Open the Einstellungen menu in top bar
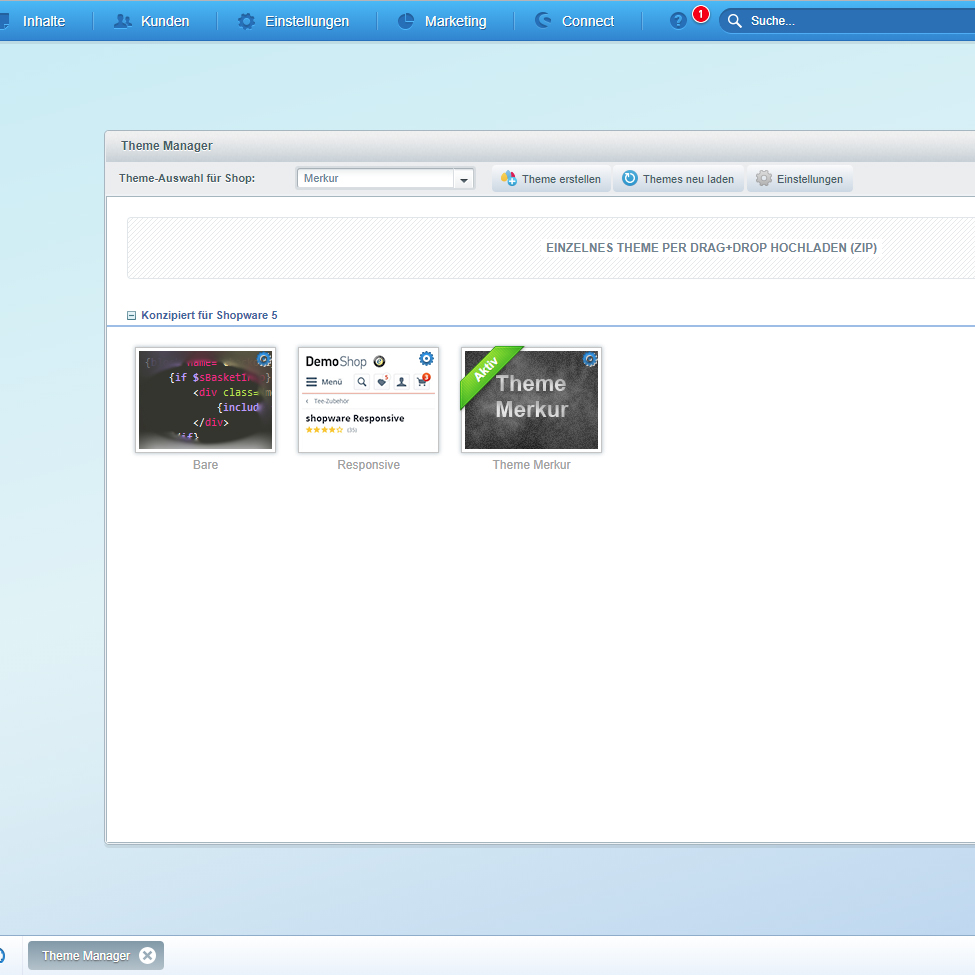The width and height of the screenshot is (975, 975). point(294,21)
